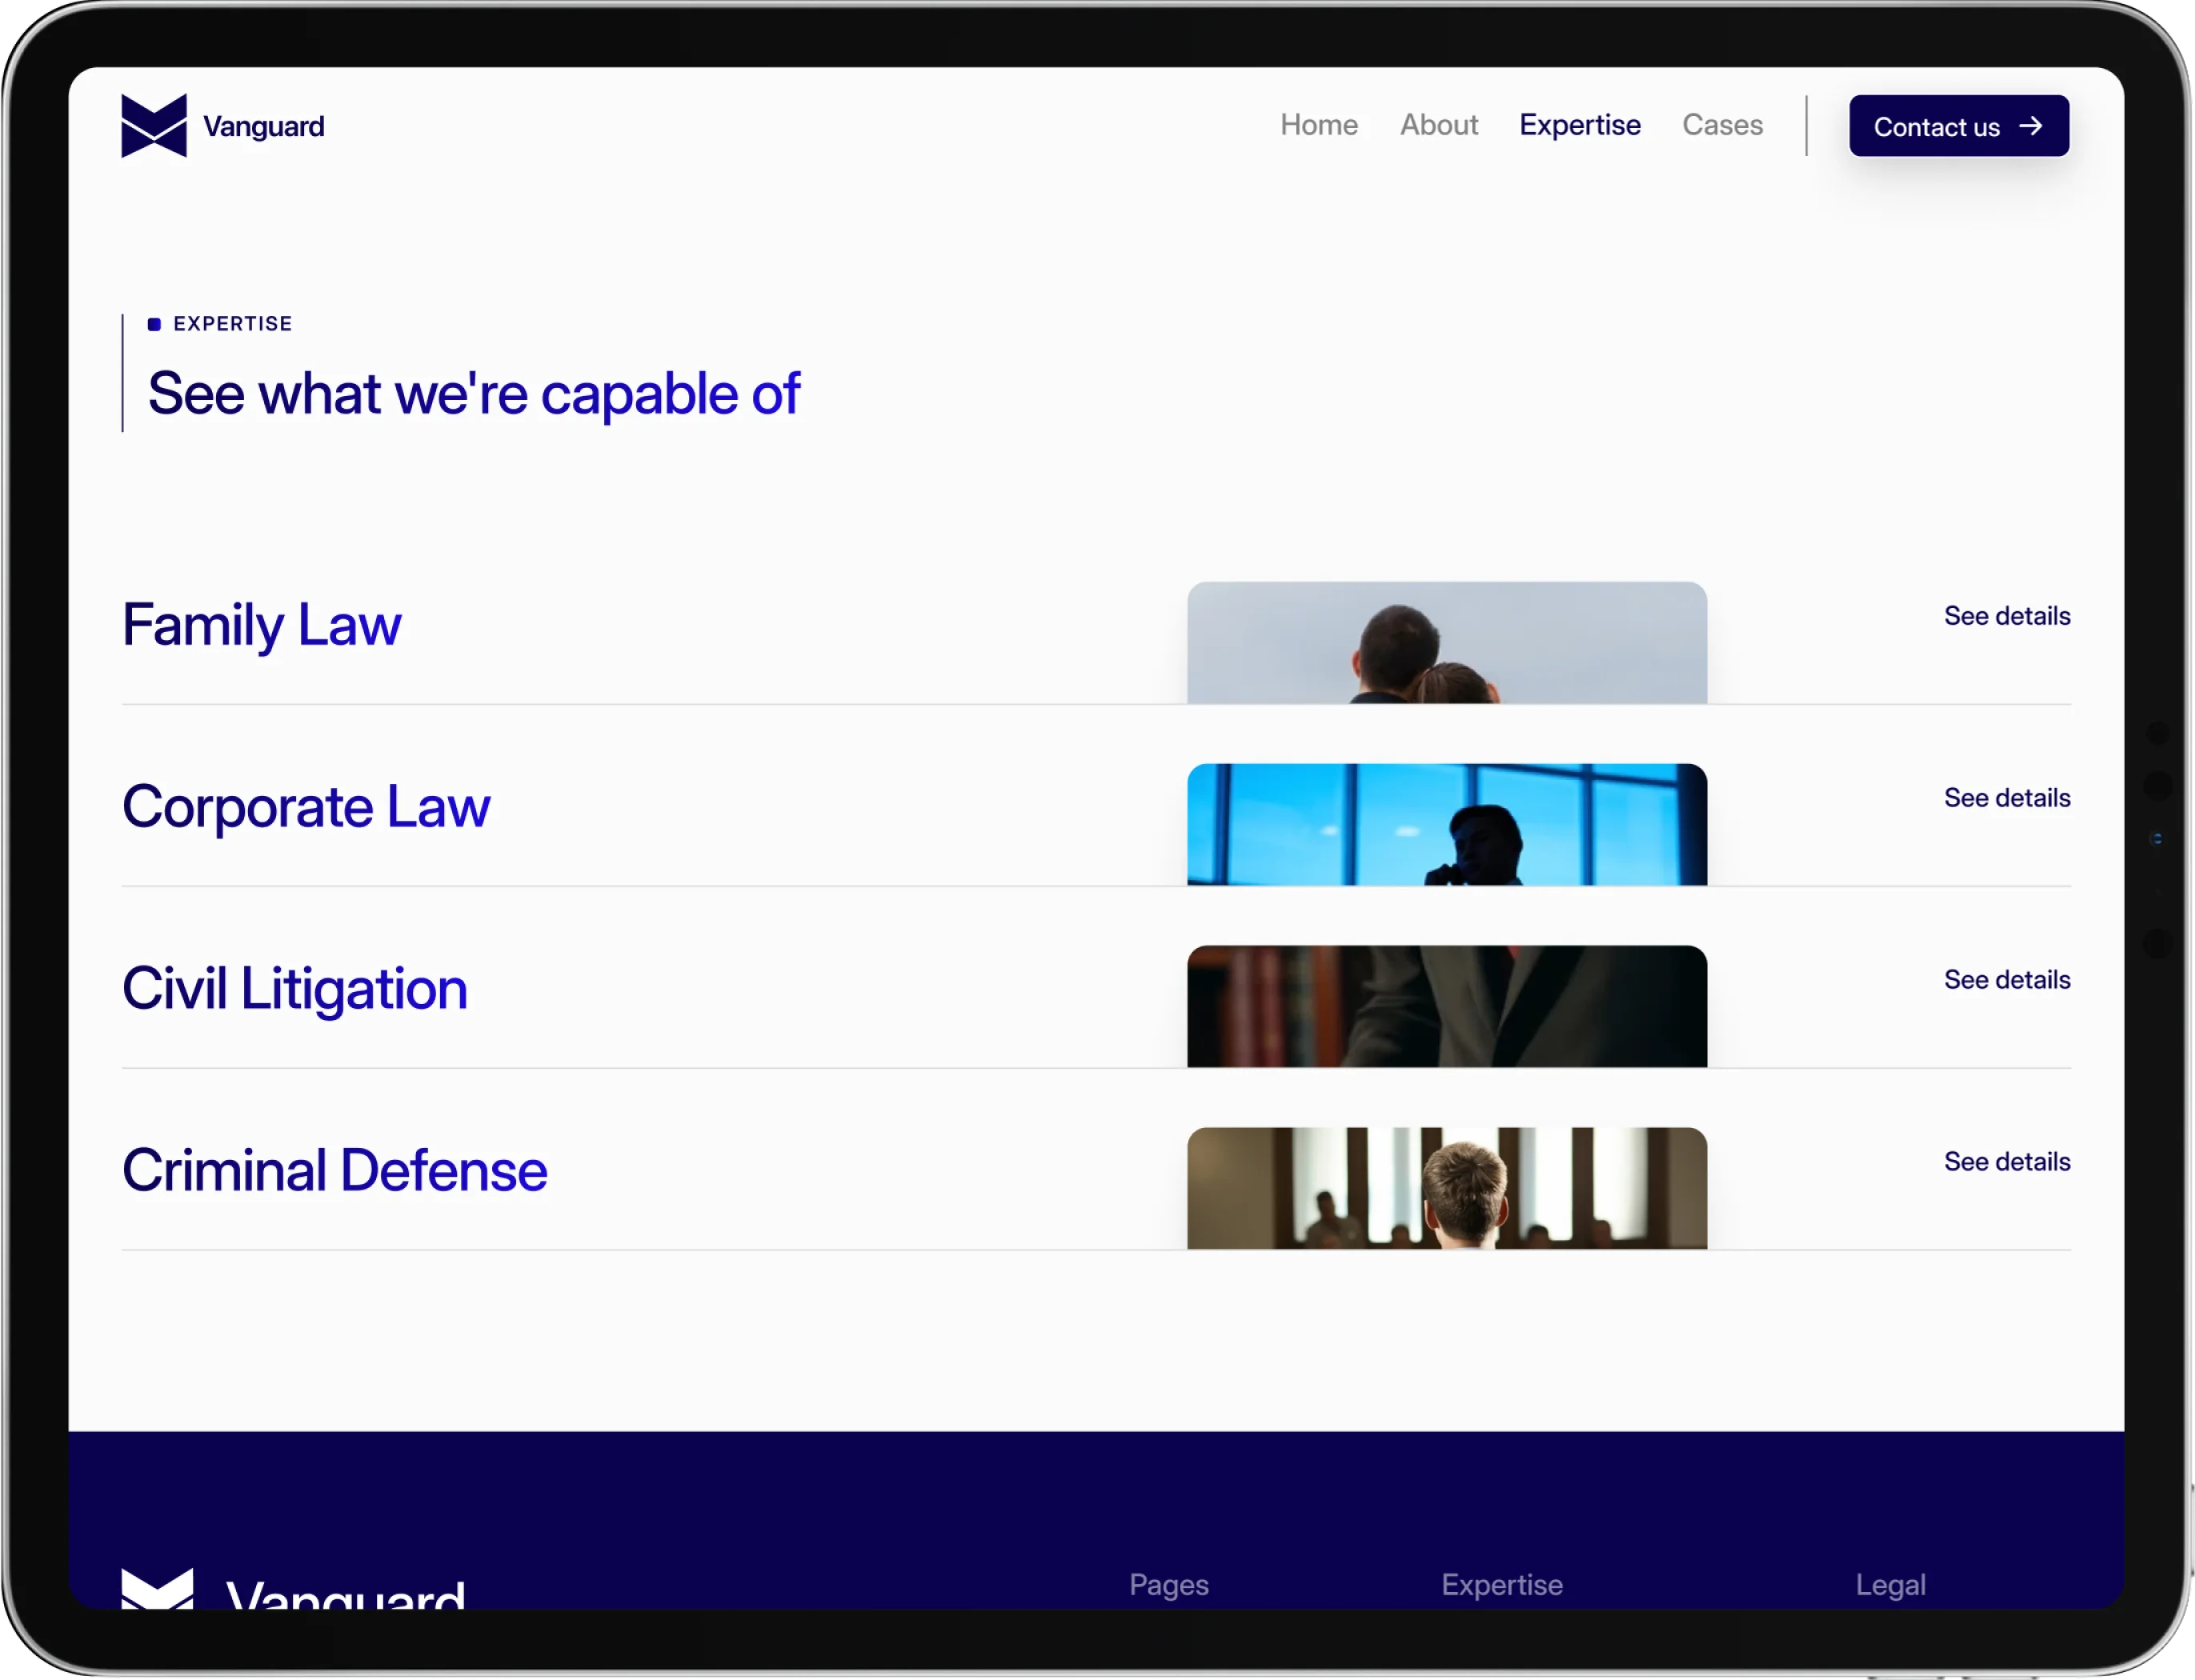Open See details for Civil Litigation
Image resolution: width=2195 pixels, height=1680 pixels.
pyautogui.click(x=2006, y=980)
